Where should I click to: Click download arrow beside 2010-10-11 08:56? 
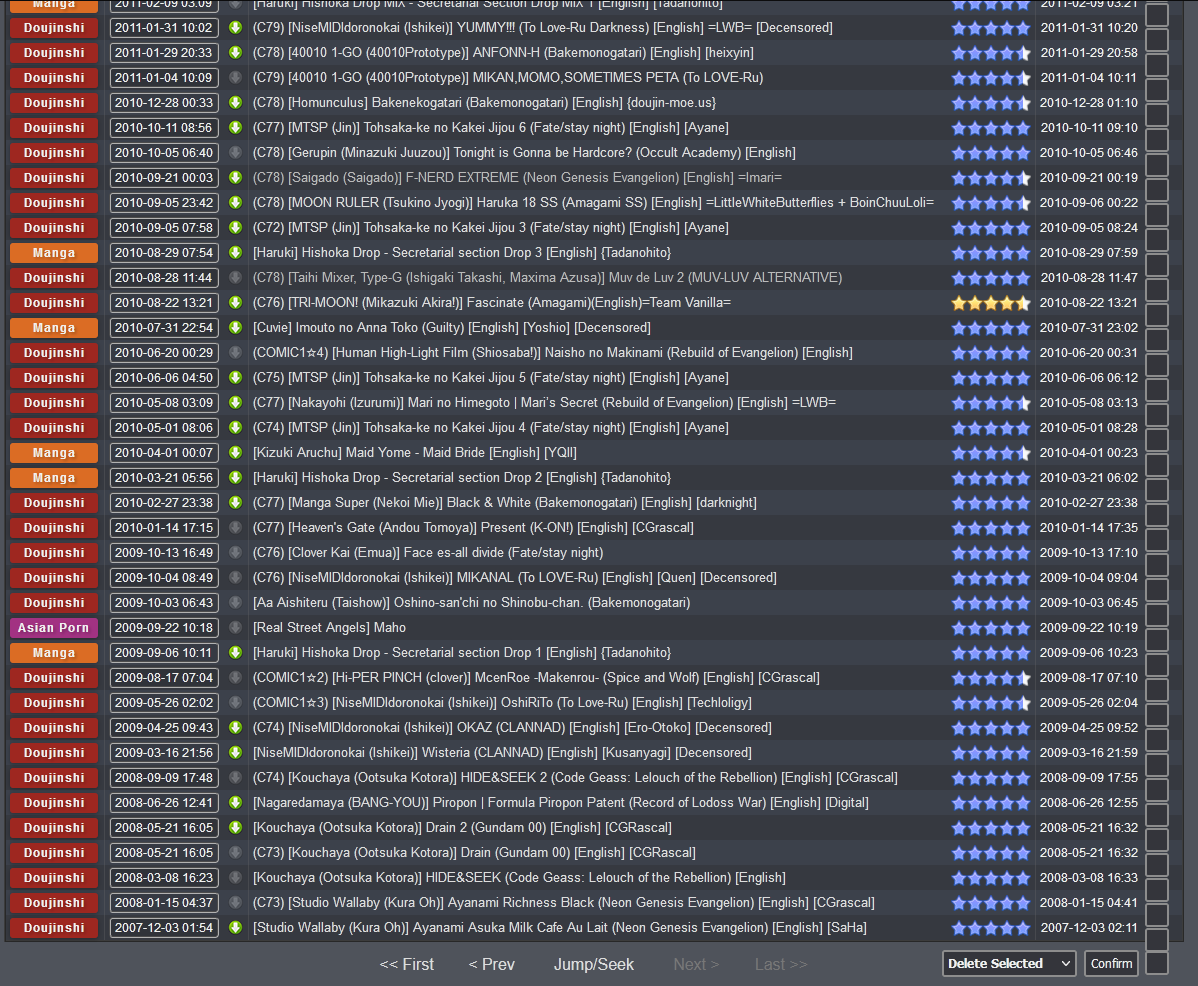click(235, 128)
